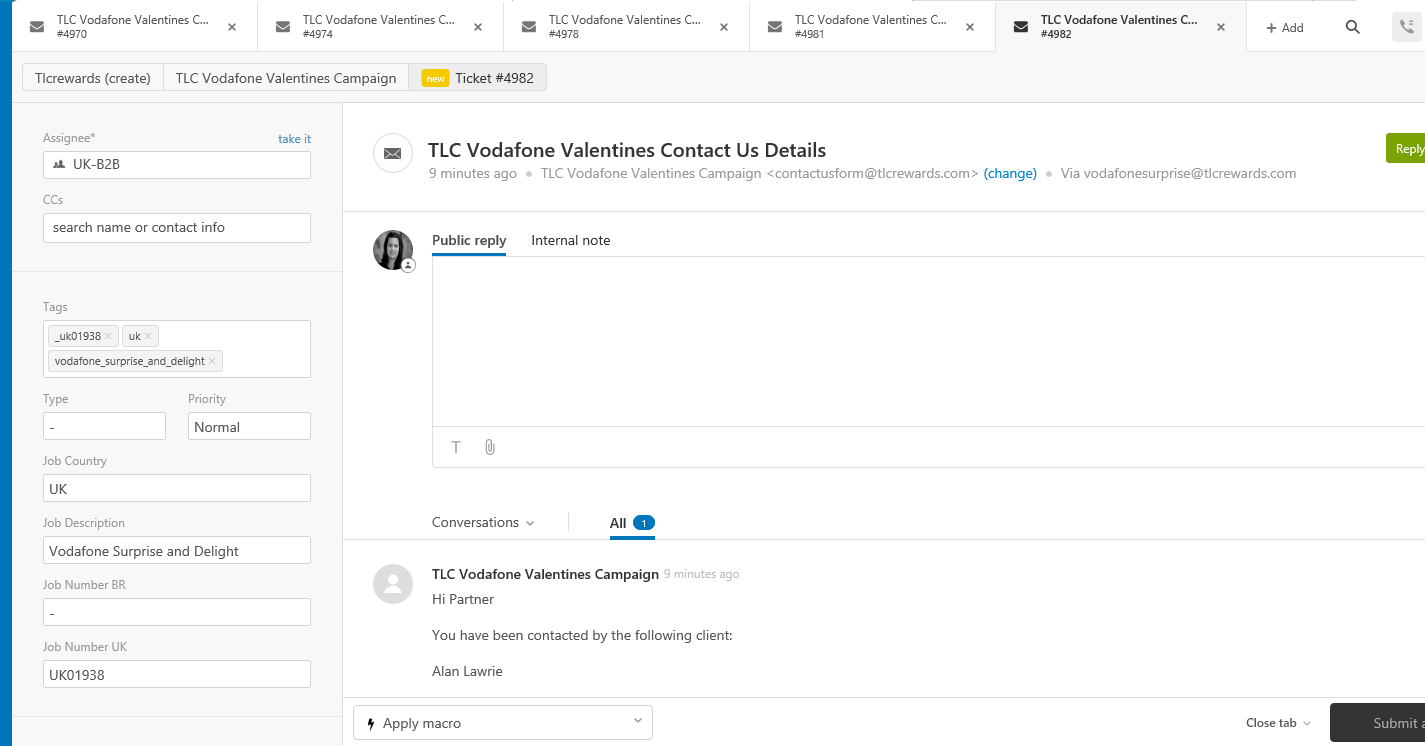Remove the vodafone_surprise_and_delight tag
The width and height of the screenshot is (1425, 746).
tap(212, 361)
